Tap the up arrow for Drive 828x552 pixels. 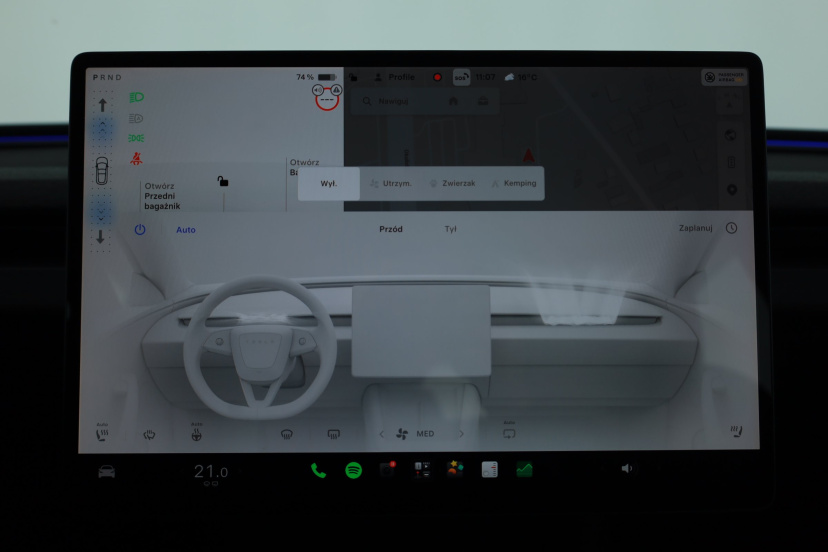coord(102,105)
